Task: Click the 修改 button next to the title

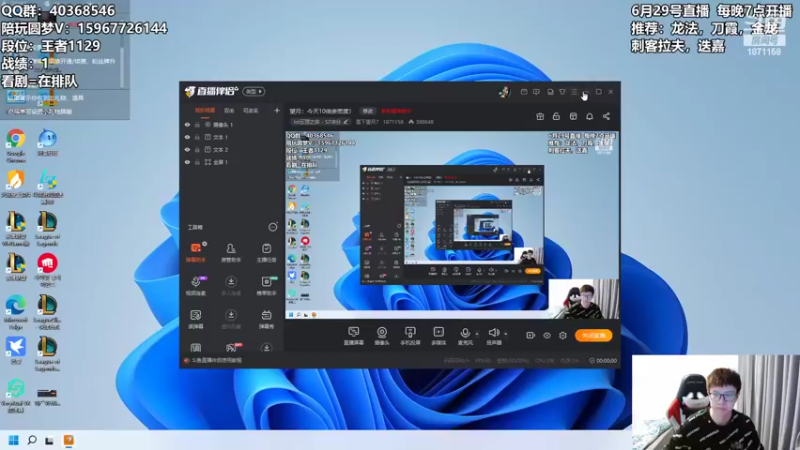Action: coord(367,111)
